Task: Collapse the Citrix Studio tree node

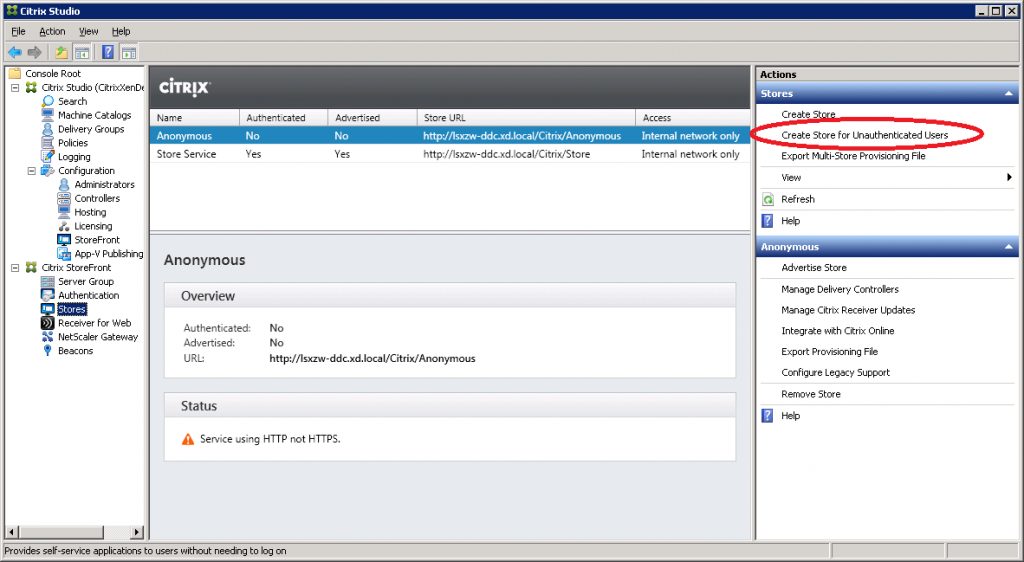Action: 16,88
